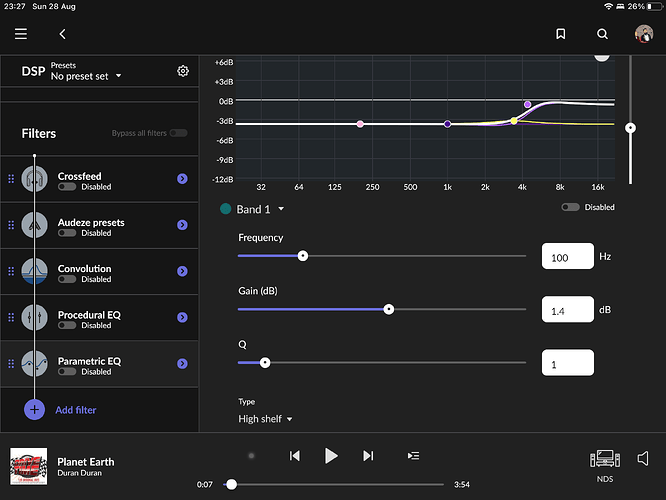Click the Frequency Hz input field

click(567, 257)
